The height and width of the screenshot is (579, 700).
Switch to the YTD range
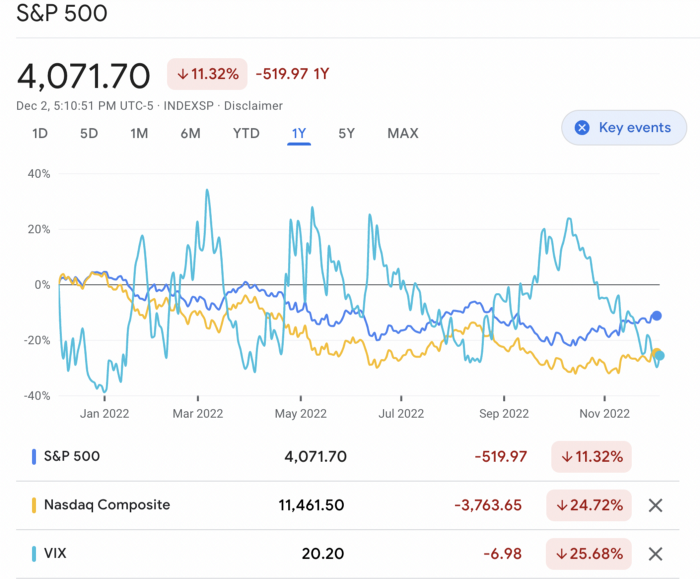[246, 133]
